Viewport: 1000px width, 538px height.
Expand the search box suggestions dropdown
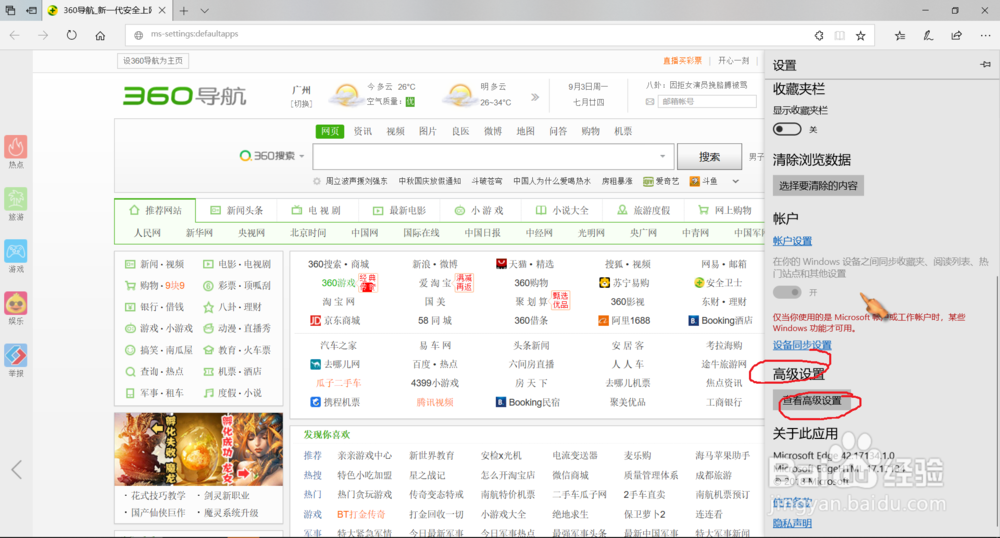tap(663, 156)
